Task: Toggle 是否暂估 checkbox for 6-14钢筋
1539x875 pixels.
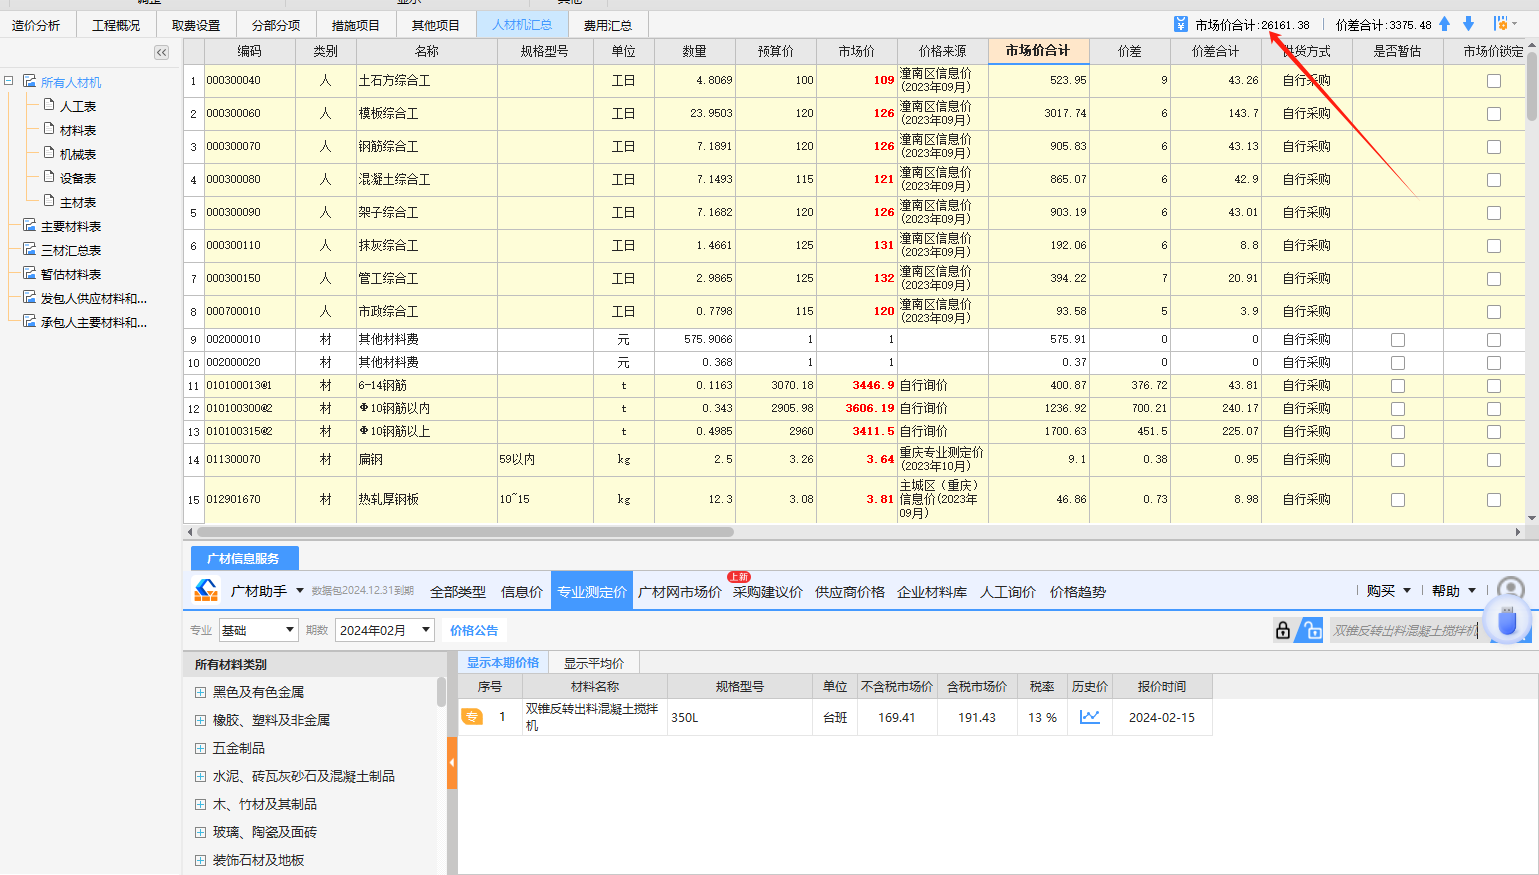Action: (1398, 386)
